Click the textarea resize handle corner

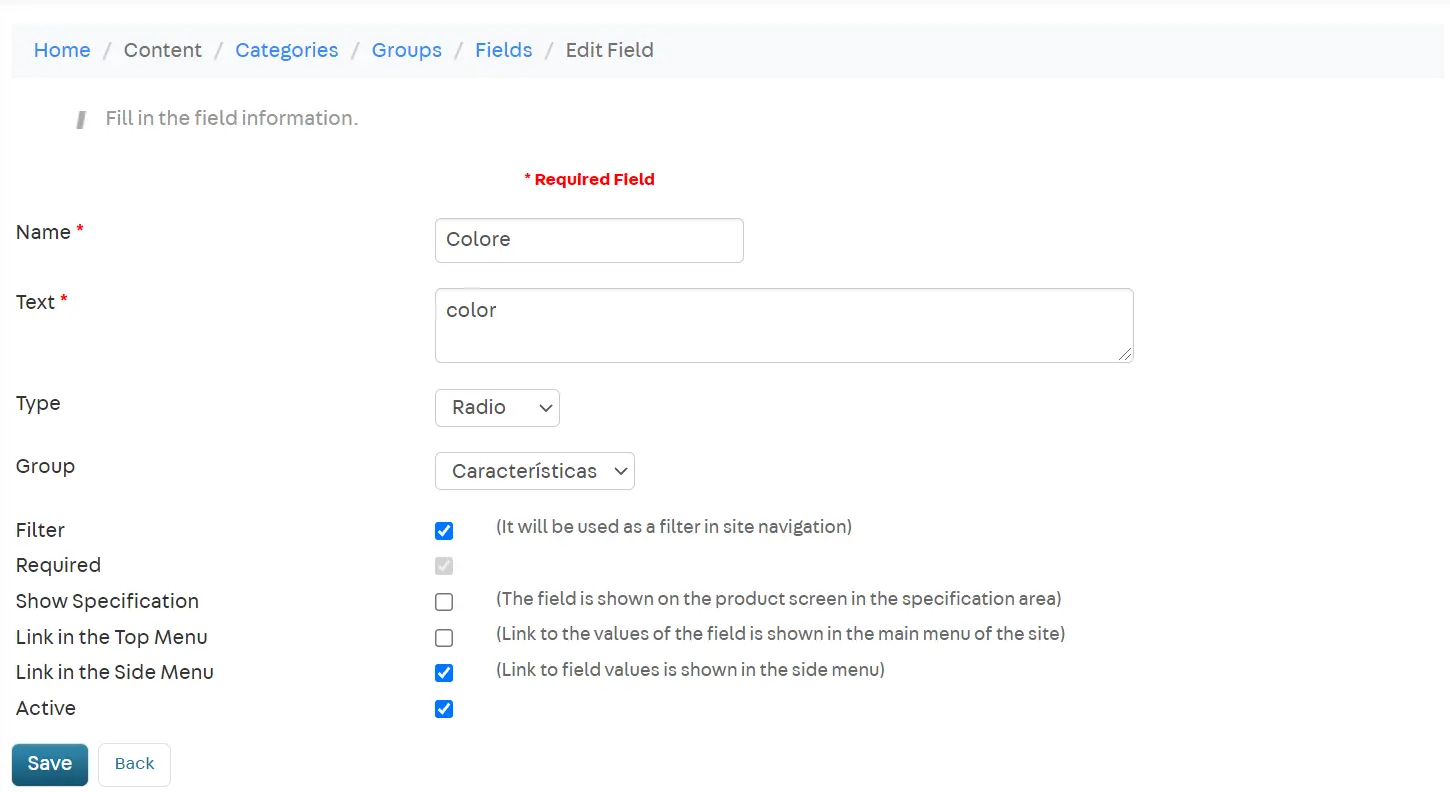pos(1125,354)
